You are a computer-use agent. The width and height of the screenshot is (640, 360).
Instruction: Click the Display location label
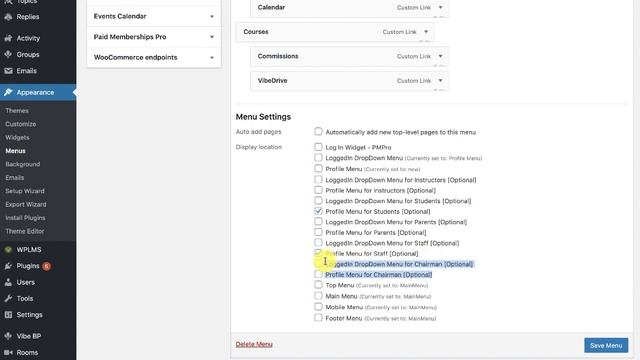tap(259, 147)
